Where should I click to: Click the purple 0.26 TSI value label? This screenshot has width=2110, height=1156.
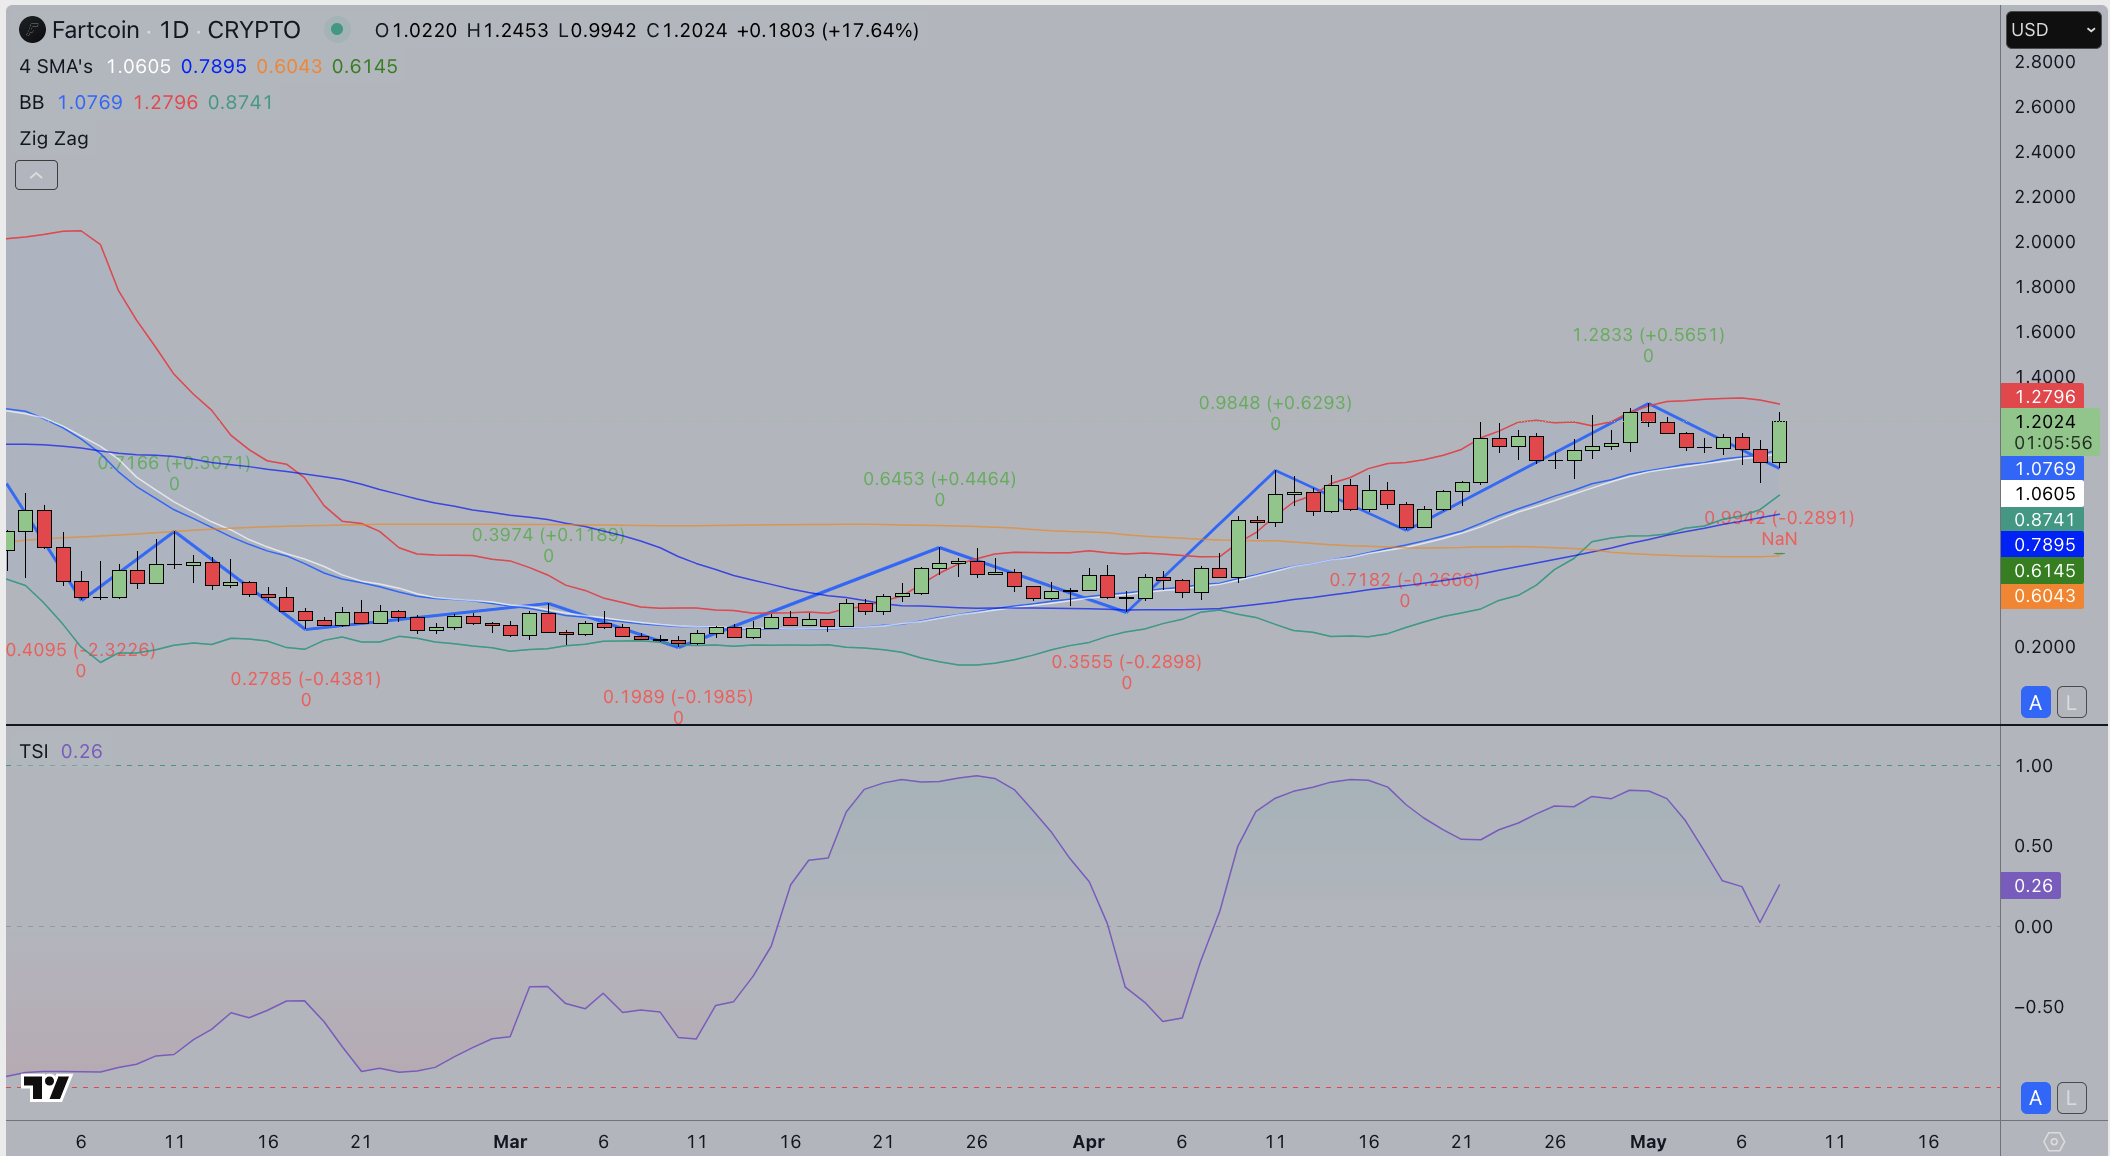pos(2031,886)
